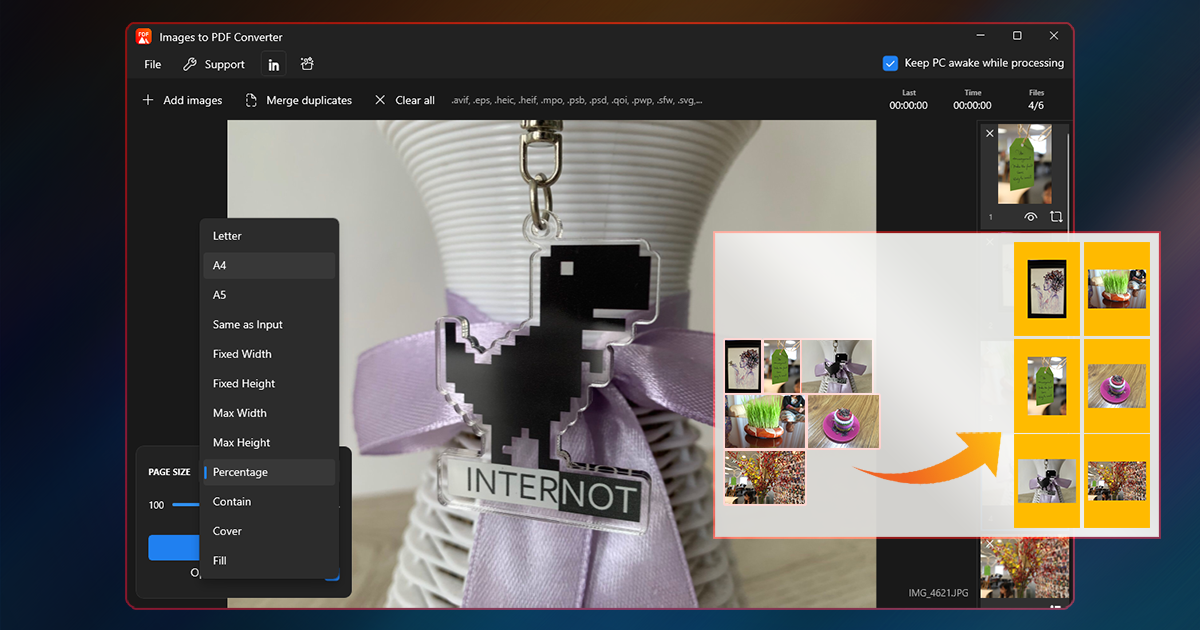Click Clear all in the toolbar
This screenshot has width=1200, height=630.
pos(404,100)
